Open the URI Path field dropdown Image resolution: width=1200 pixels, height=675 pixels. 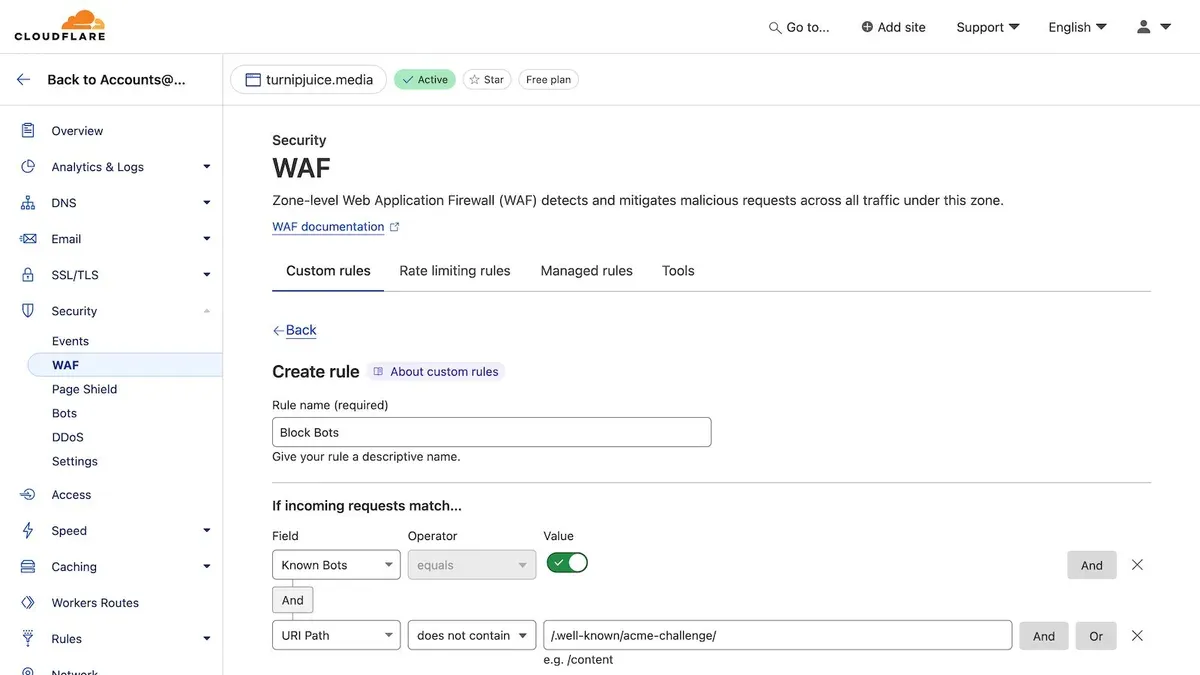pyautogui.click(x=336, y=636)
